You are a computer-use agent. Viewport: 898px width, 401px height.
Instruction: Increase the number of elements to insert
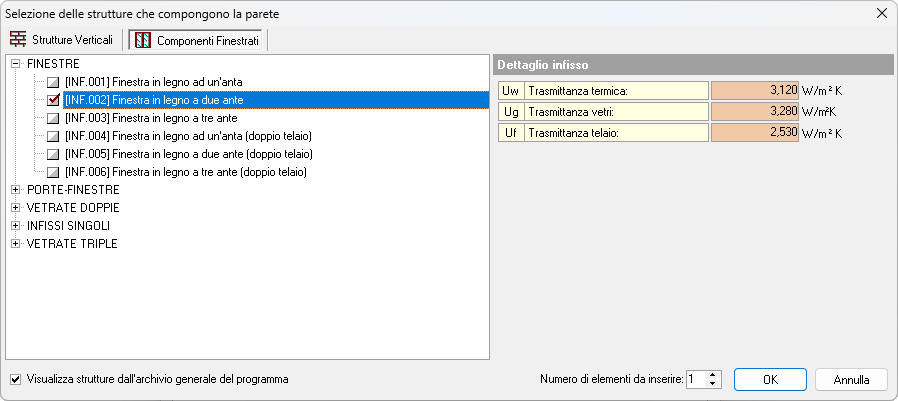pyautogui.click(x=713, y=376)
